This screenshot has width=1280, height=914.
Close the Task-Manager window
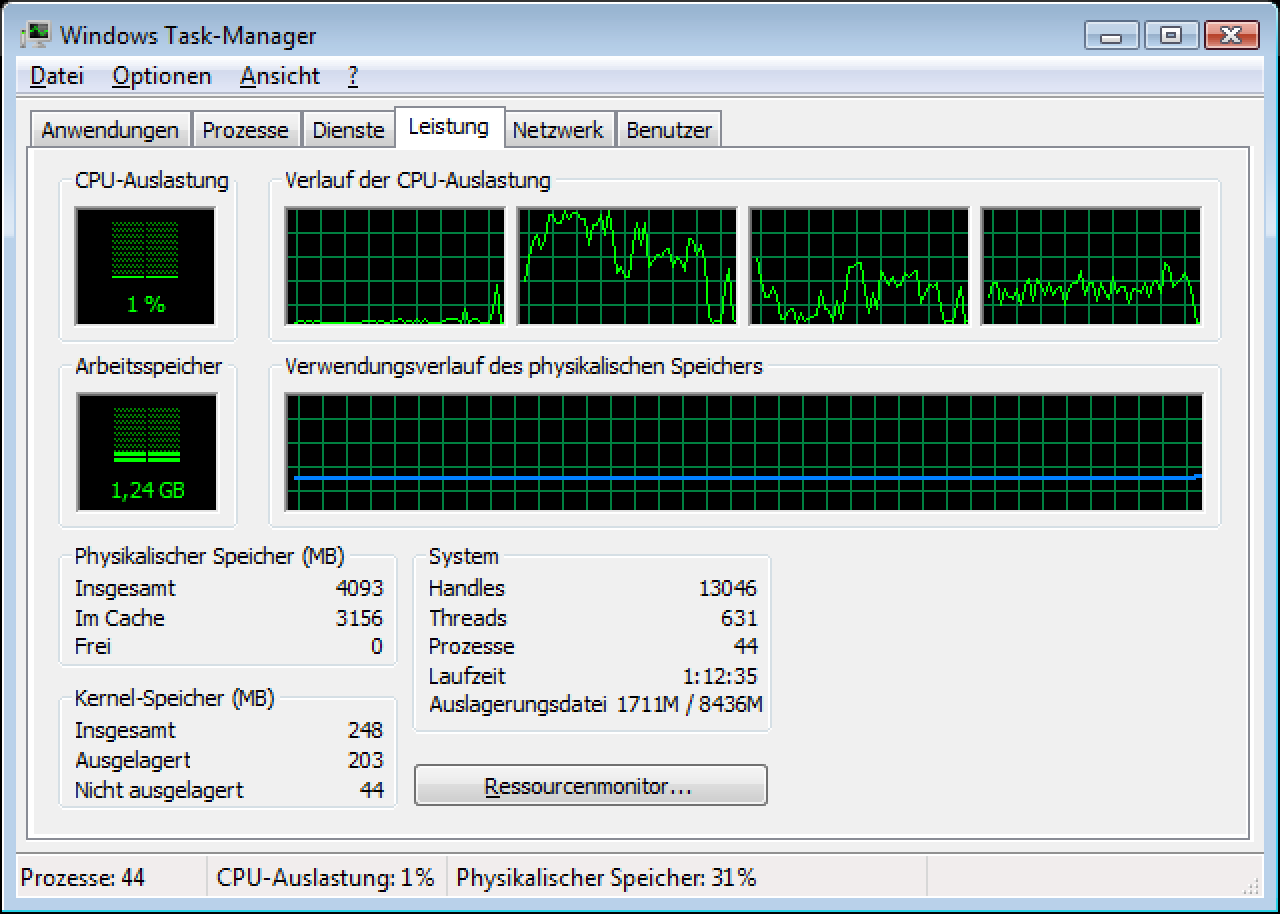click(x=1231, y=35)
